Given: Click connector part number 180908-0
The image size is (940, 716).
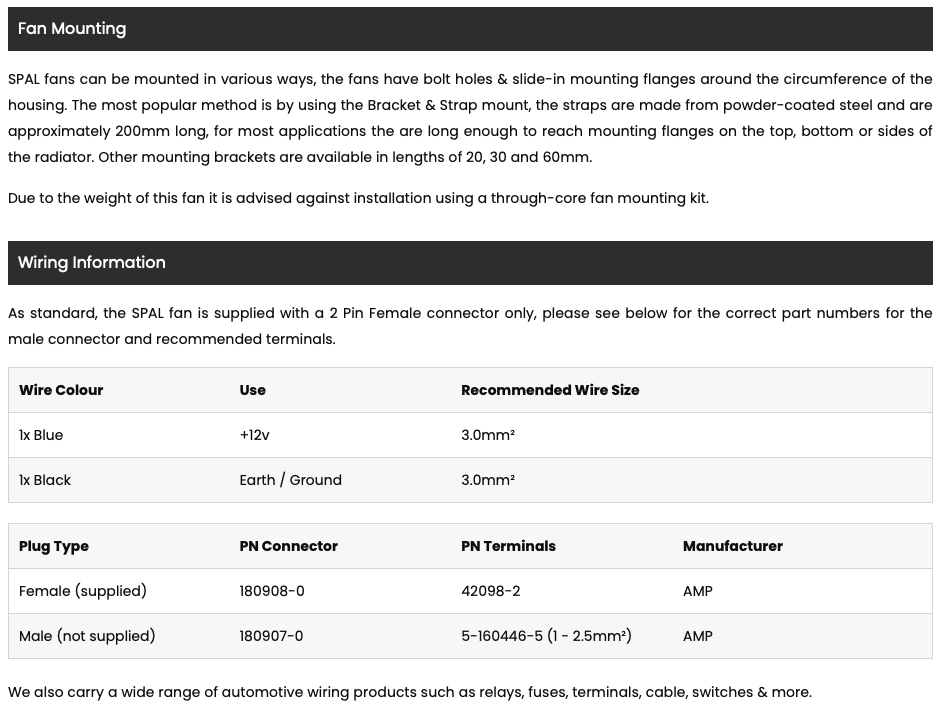Looking at the screenshot, I should (x=272, y=591).
